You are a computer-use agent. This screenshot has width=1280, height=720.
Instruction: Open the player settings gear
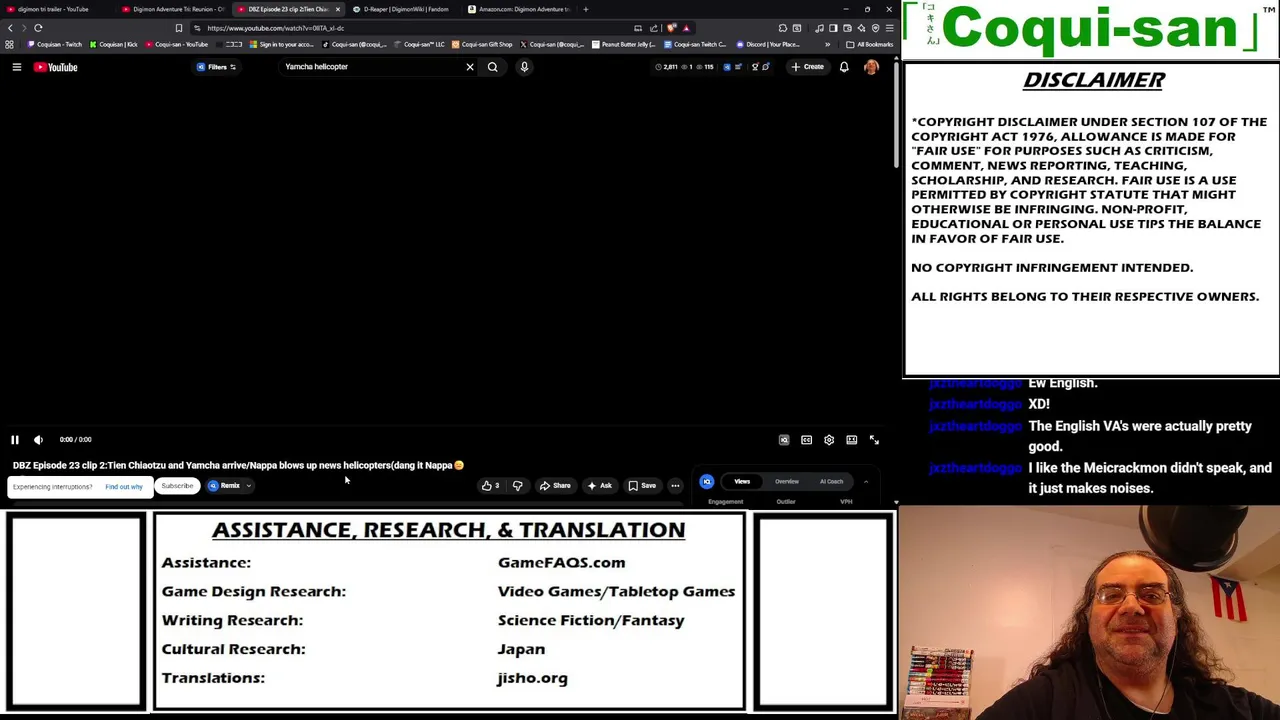(829, 440)
